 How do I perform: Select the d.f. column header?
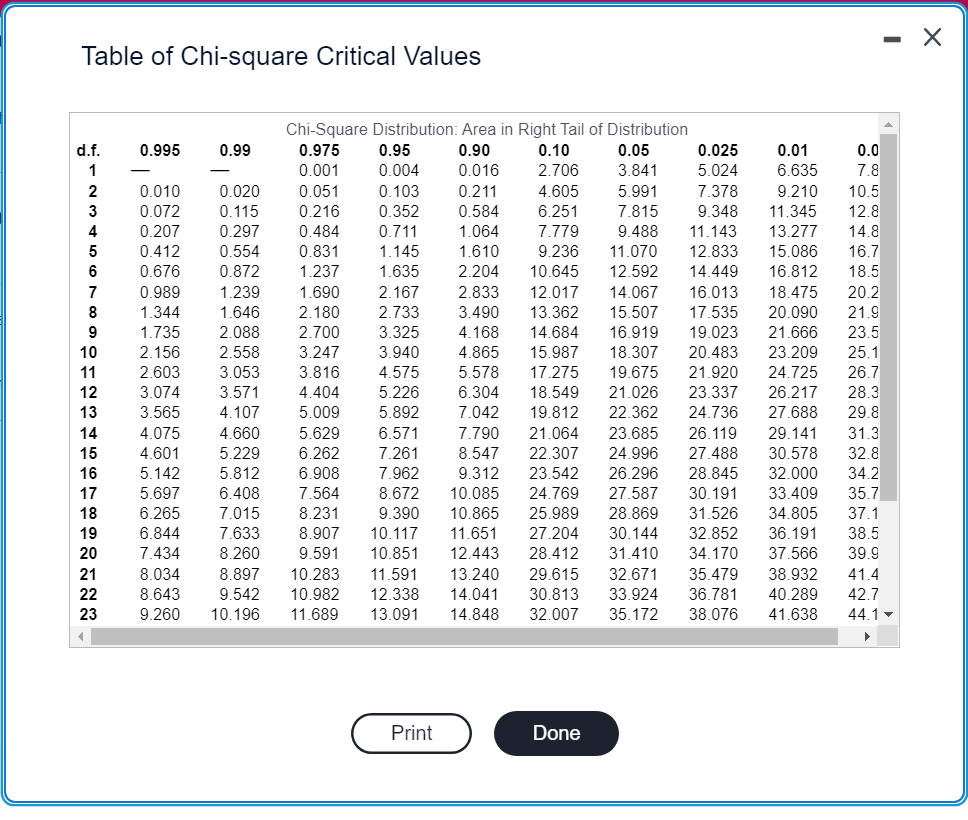point(88,151)
